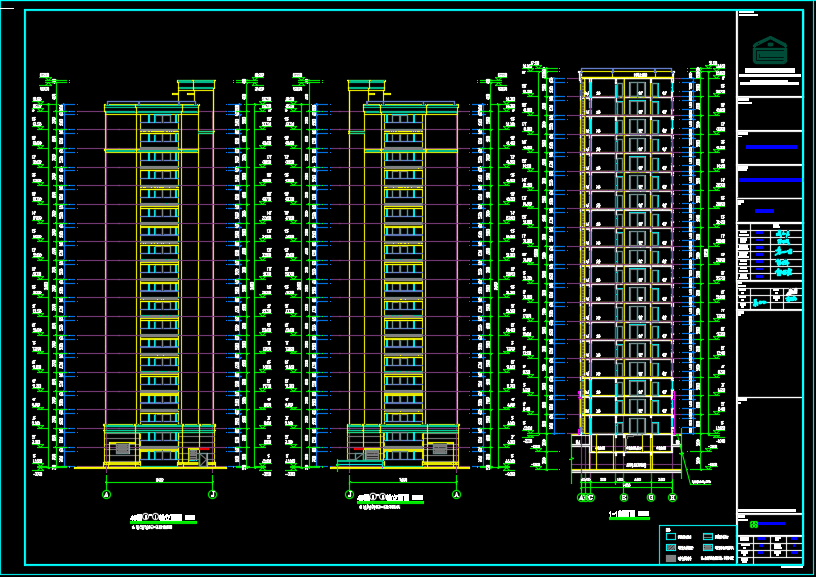Select axis bubble E under the section drawing

click(x=624, y=497)
